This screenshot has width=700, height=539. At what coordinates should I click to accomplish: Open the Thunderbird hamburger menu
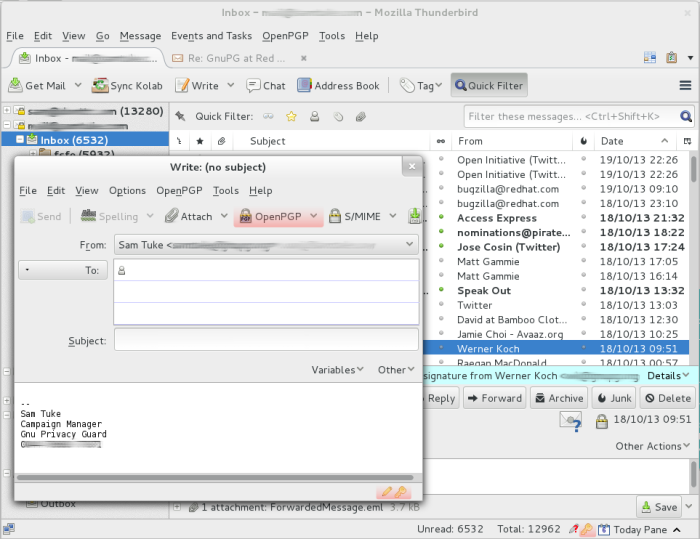coord(685,85)
